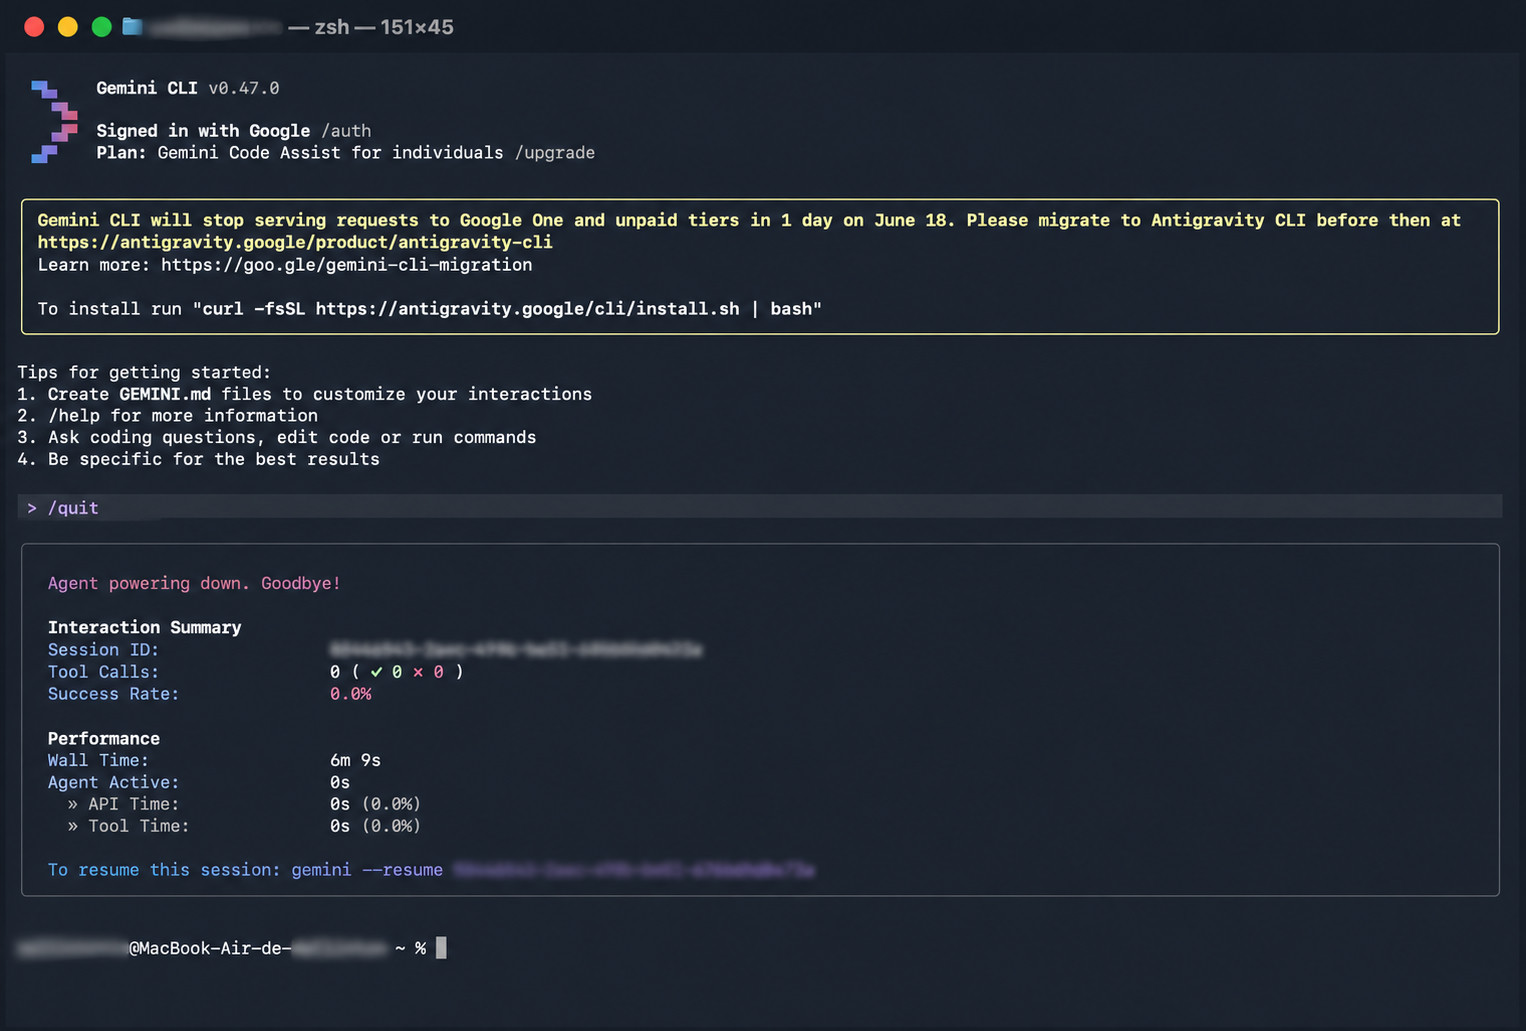Click the Gemini CLI v0.47.0 version text
The image size is (1526, 1031).
click(x=188, y=88)
